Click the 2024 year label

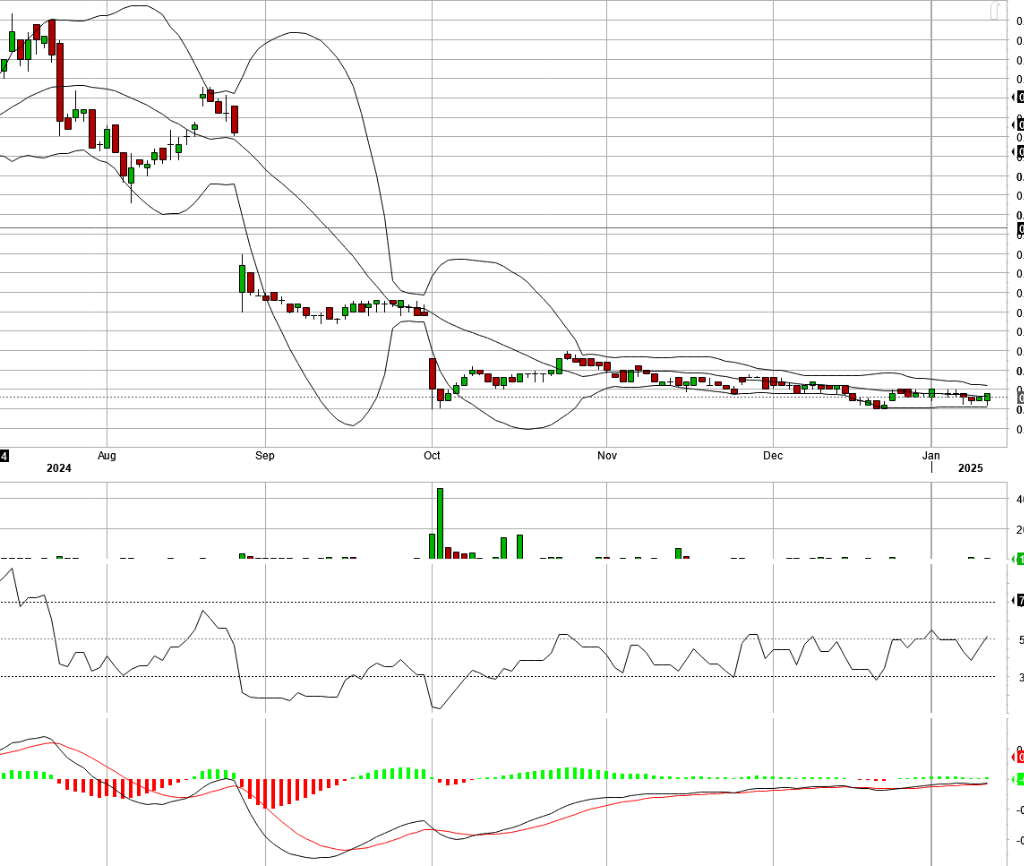pos(59,468)
